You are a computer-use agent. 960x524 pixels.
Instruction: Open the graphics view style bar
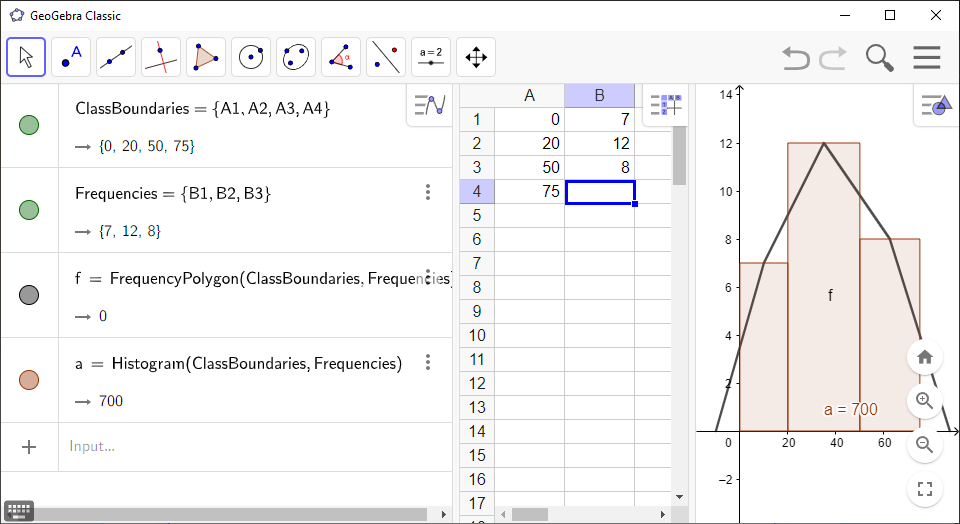coord(936,105)
